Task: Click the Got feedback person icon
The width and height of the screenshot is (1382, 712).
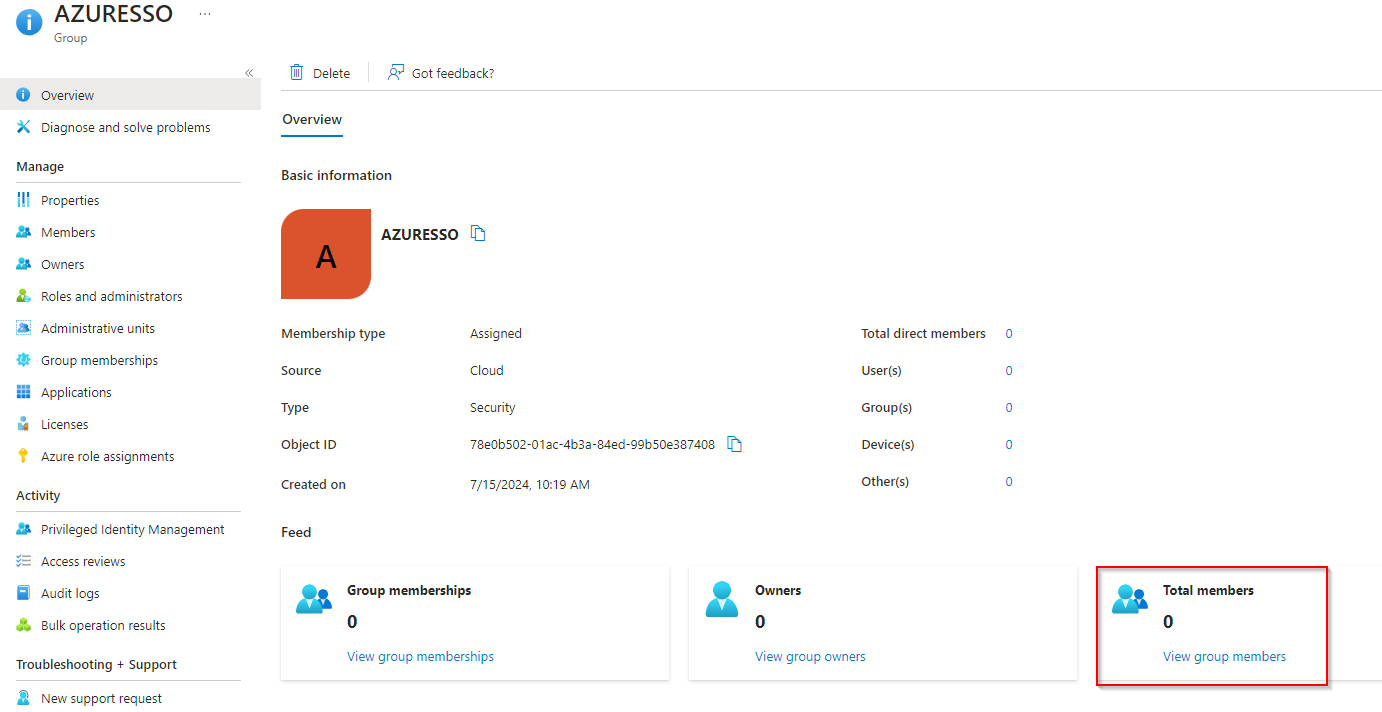Action: pyautogui.click(x=396, y=72)
